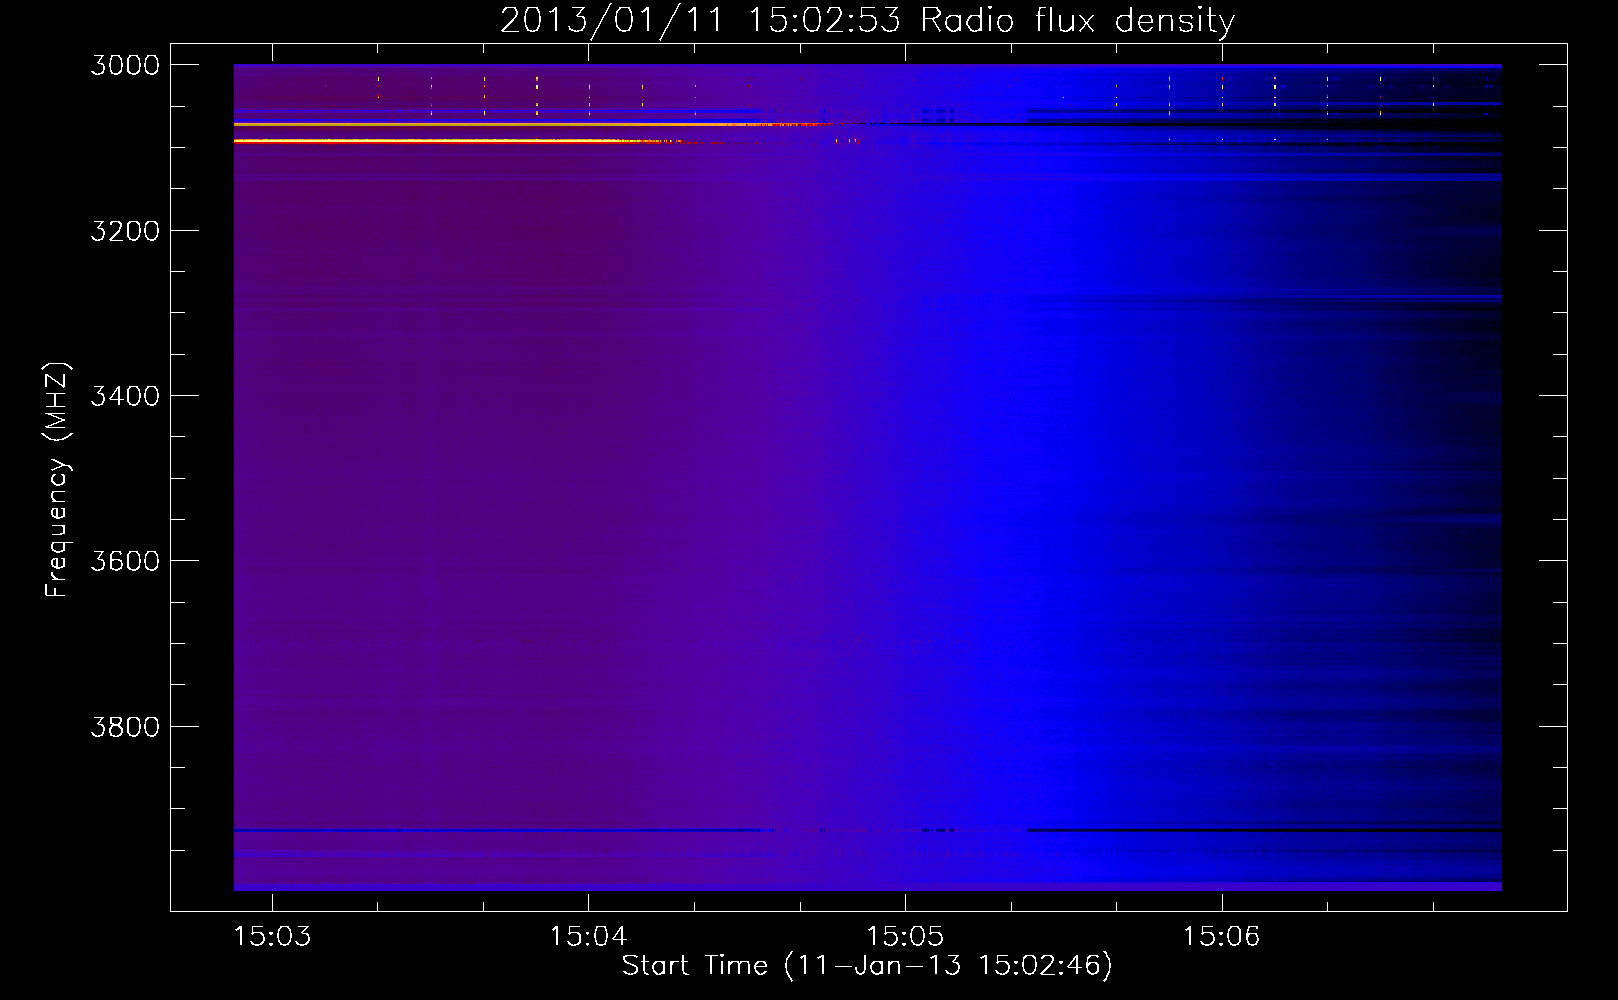The height and width of the screenshot is (1000, 1618).
Task: Click the 'Start Time (11-Jan-13 15:02:46)' label
Action: tap(867, 965)
